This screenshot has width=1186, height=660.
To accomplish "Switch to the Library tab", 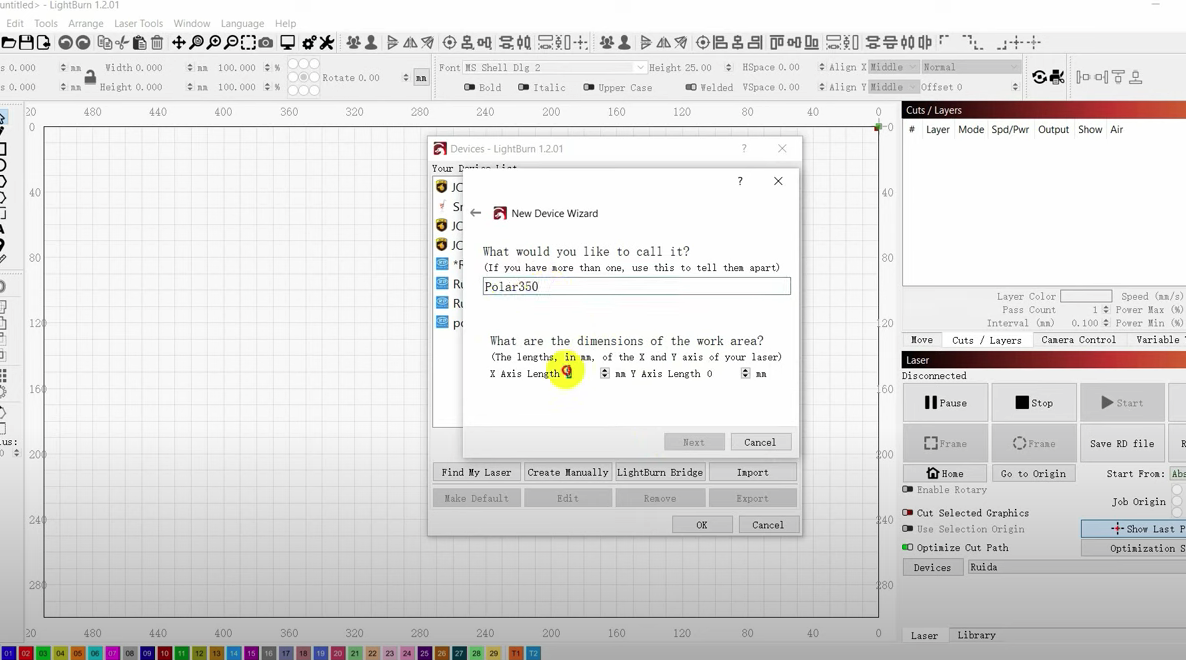I will pos(976,635).
